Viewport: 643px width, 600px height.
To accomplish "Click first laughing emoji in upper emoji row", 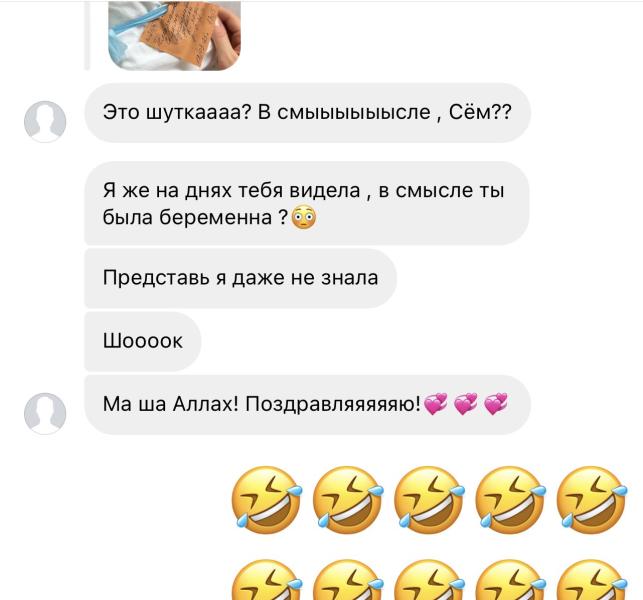I will click(267, 500).
